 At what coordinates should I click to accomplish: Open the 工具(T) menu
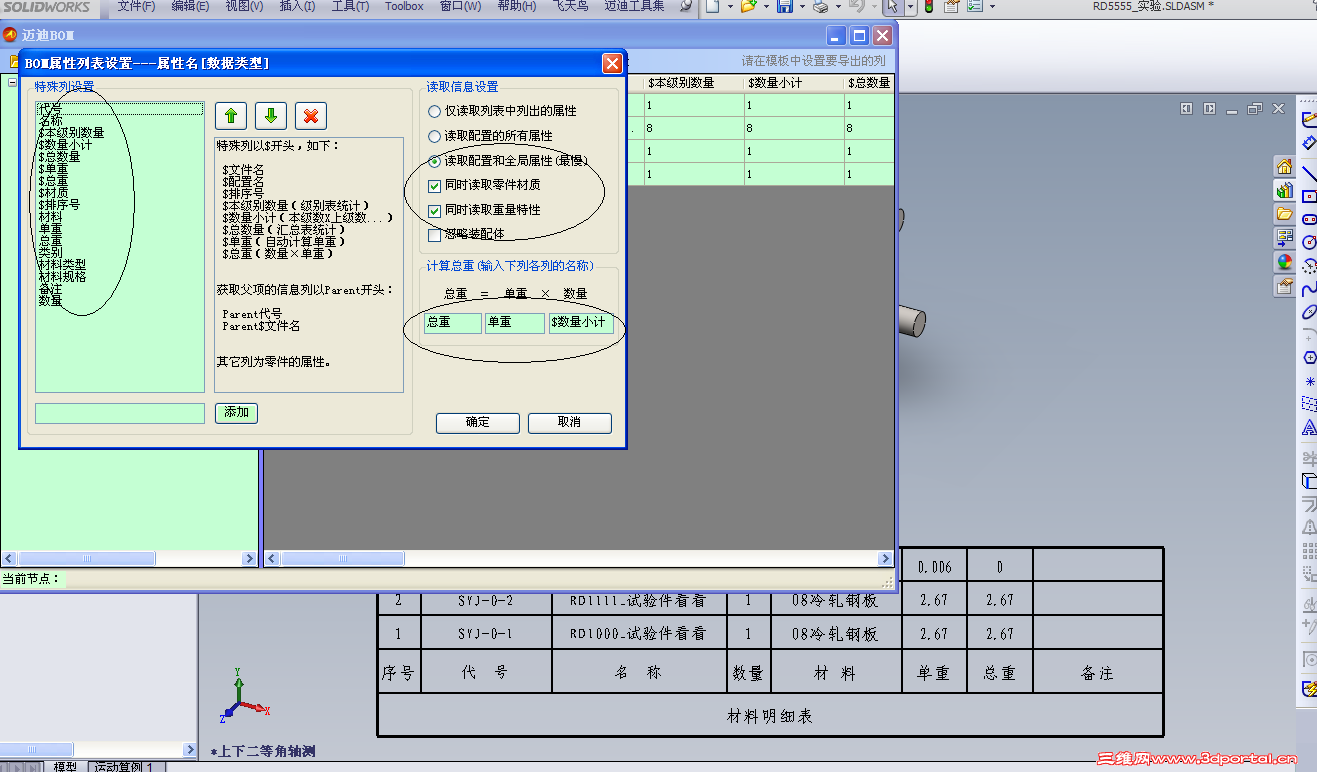(x=350, y=6)
